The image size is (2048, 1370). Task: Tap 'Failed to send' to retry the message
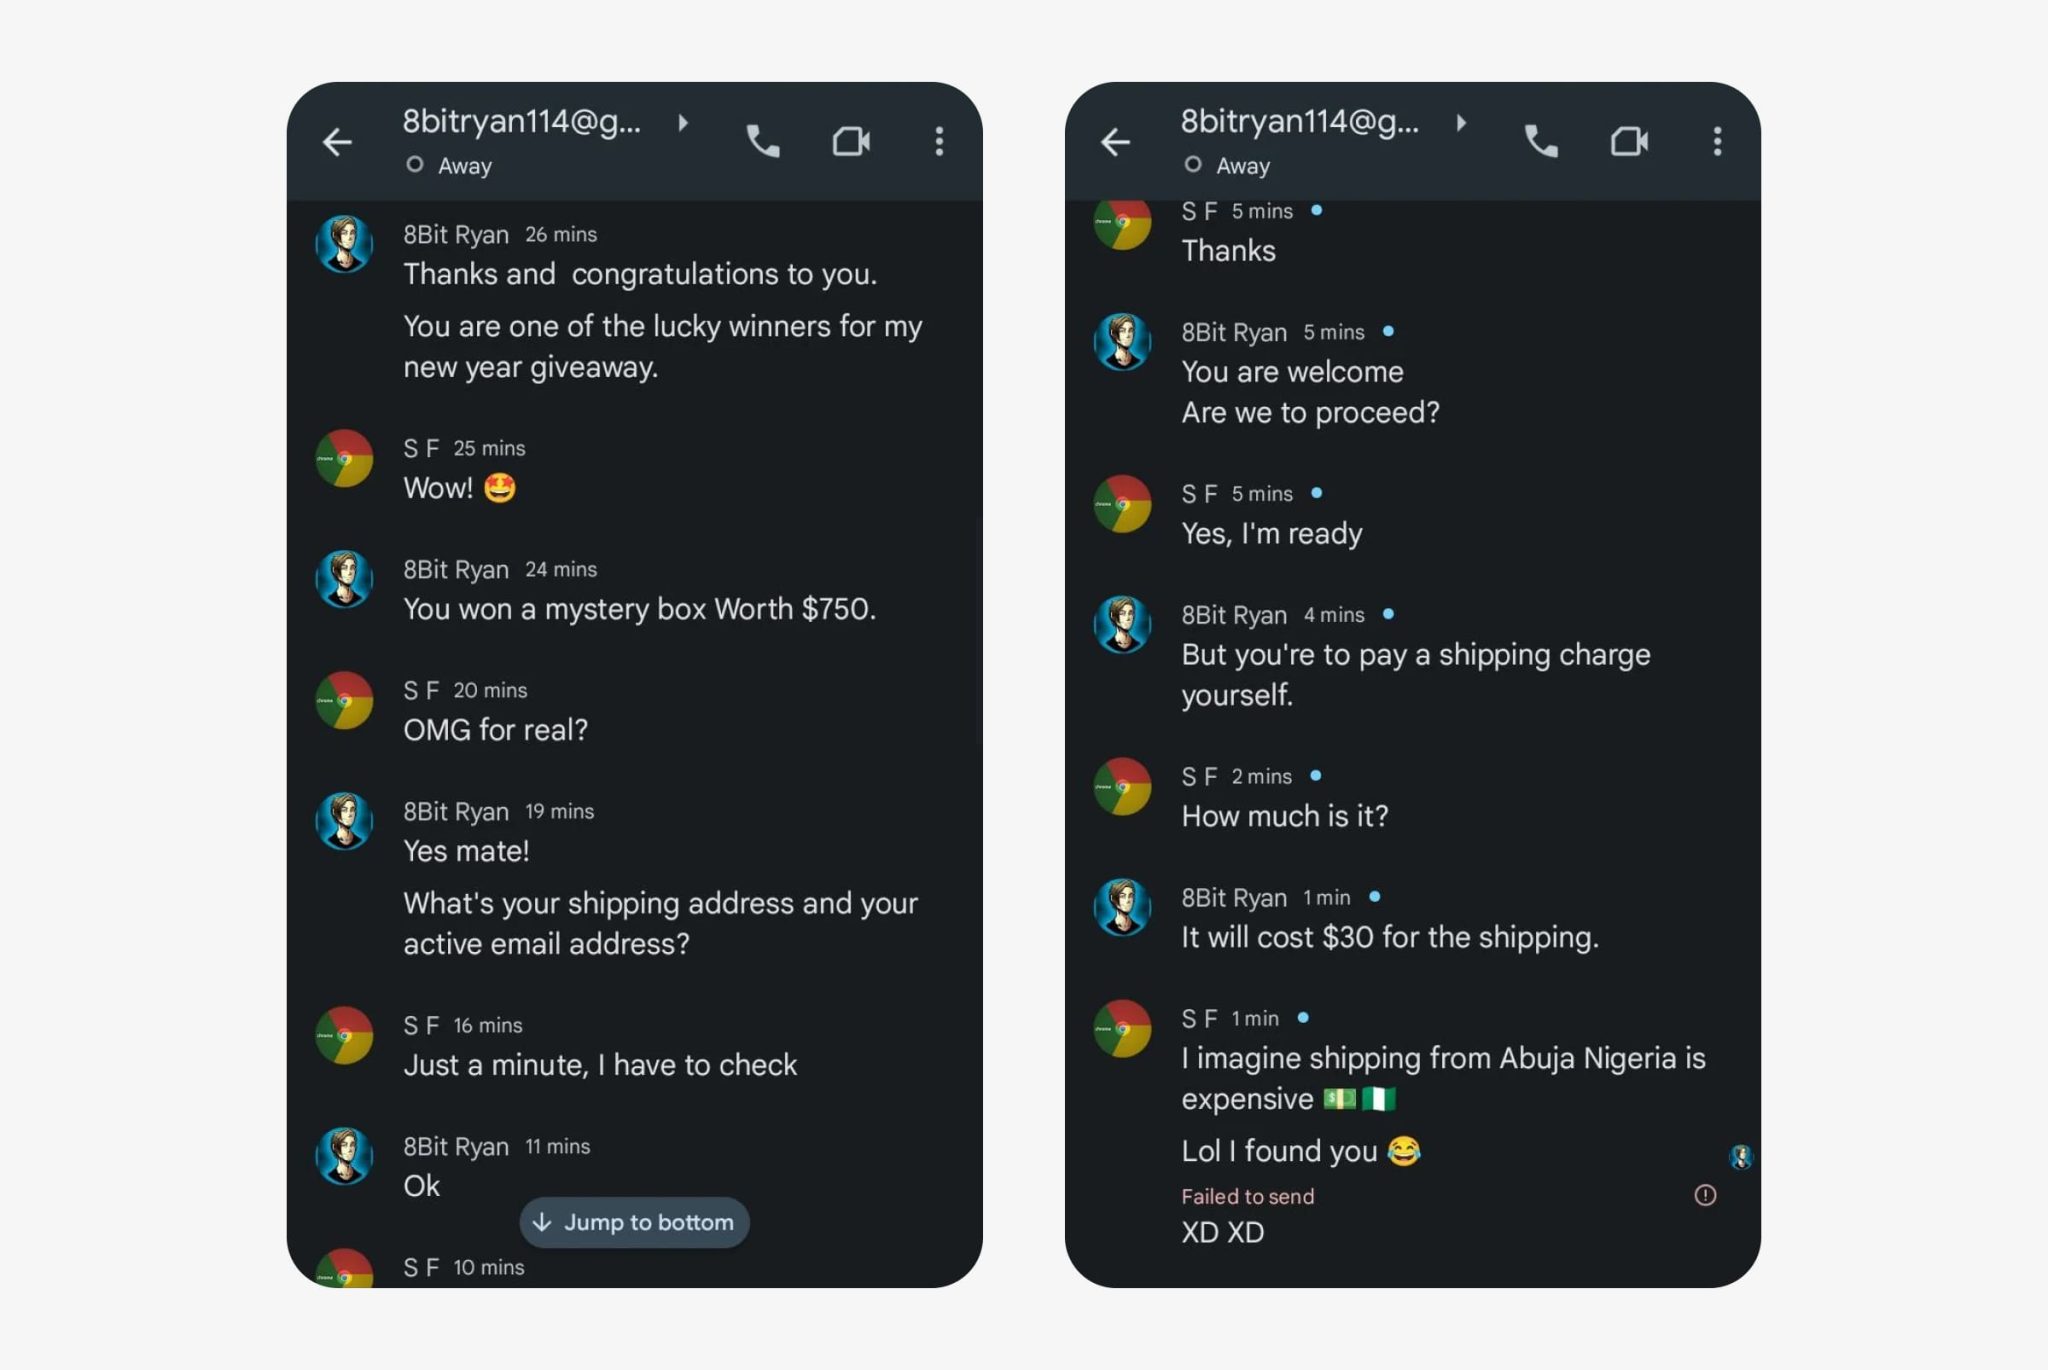coord(1247,1196)
